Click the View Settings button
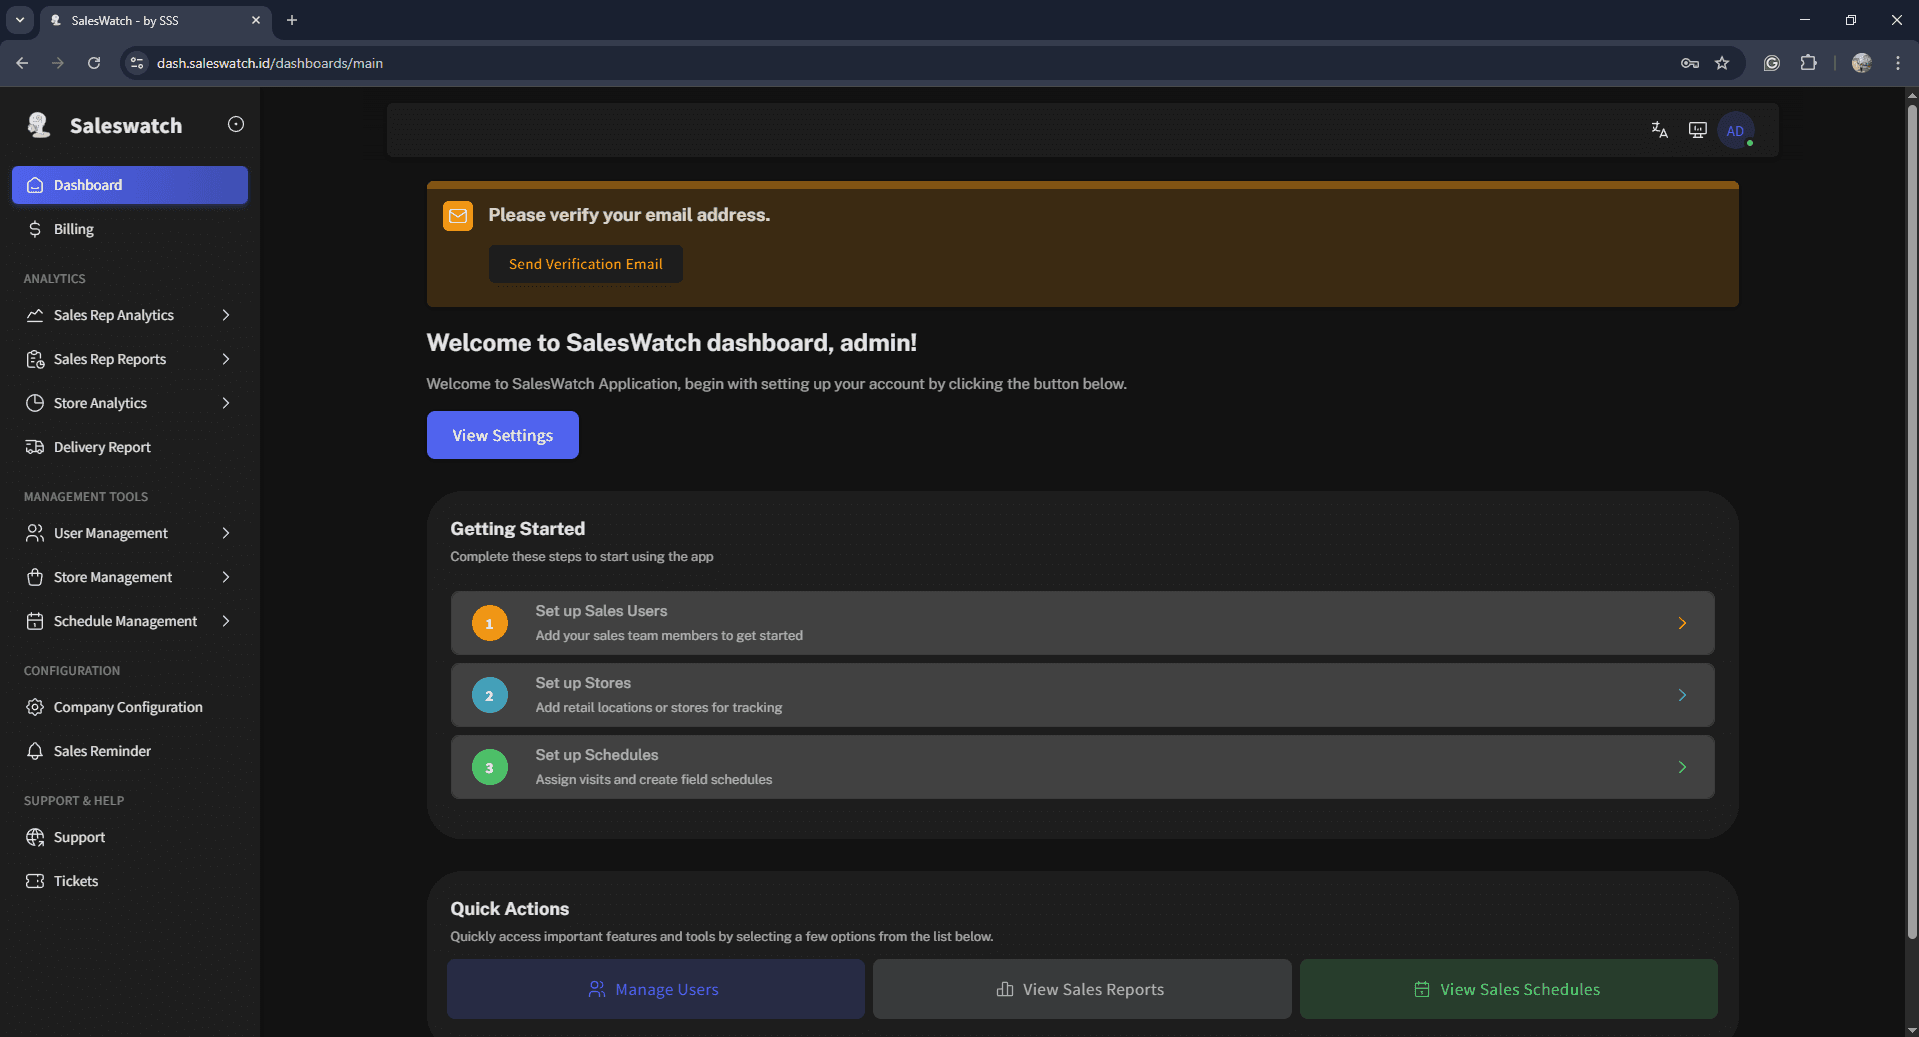The width and height of the screenshot is (1919, 1037). tap(502, 435)
